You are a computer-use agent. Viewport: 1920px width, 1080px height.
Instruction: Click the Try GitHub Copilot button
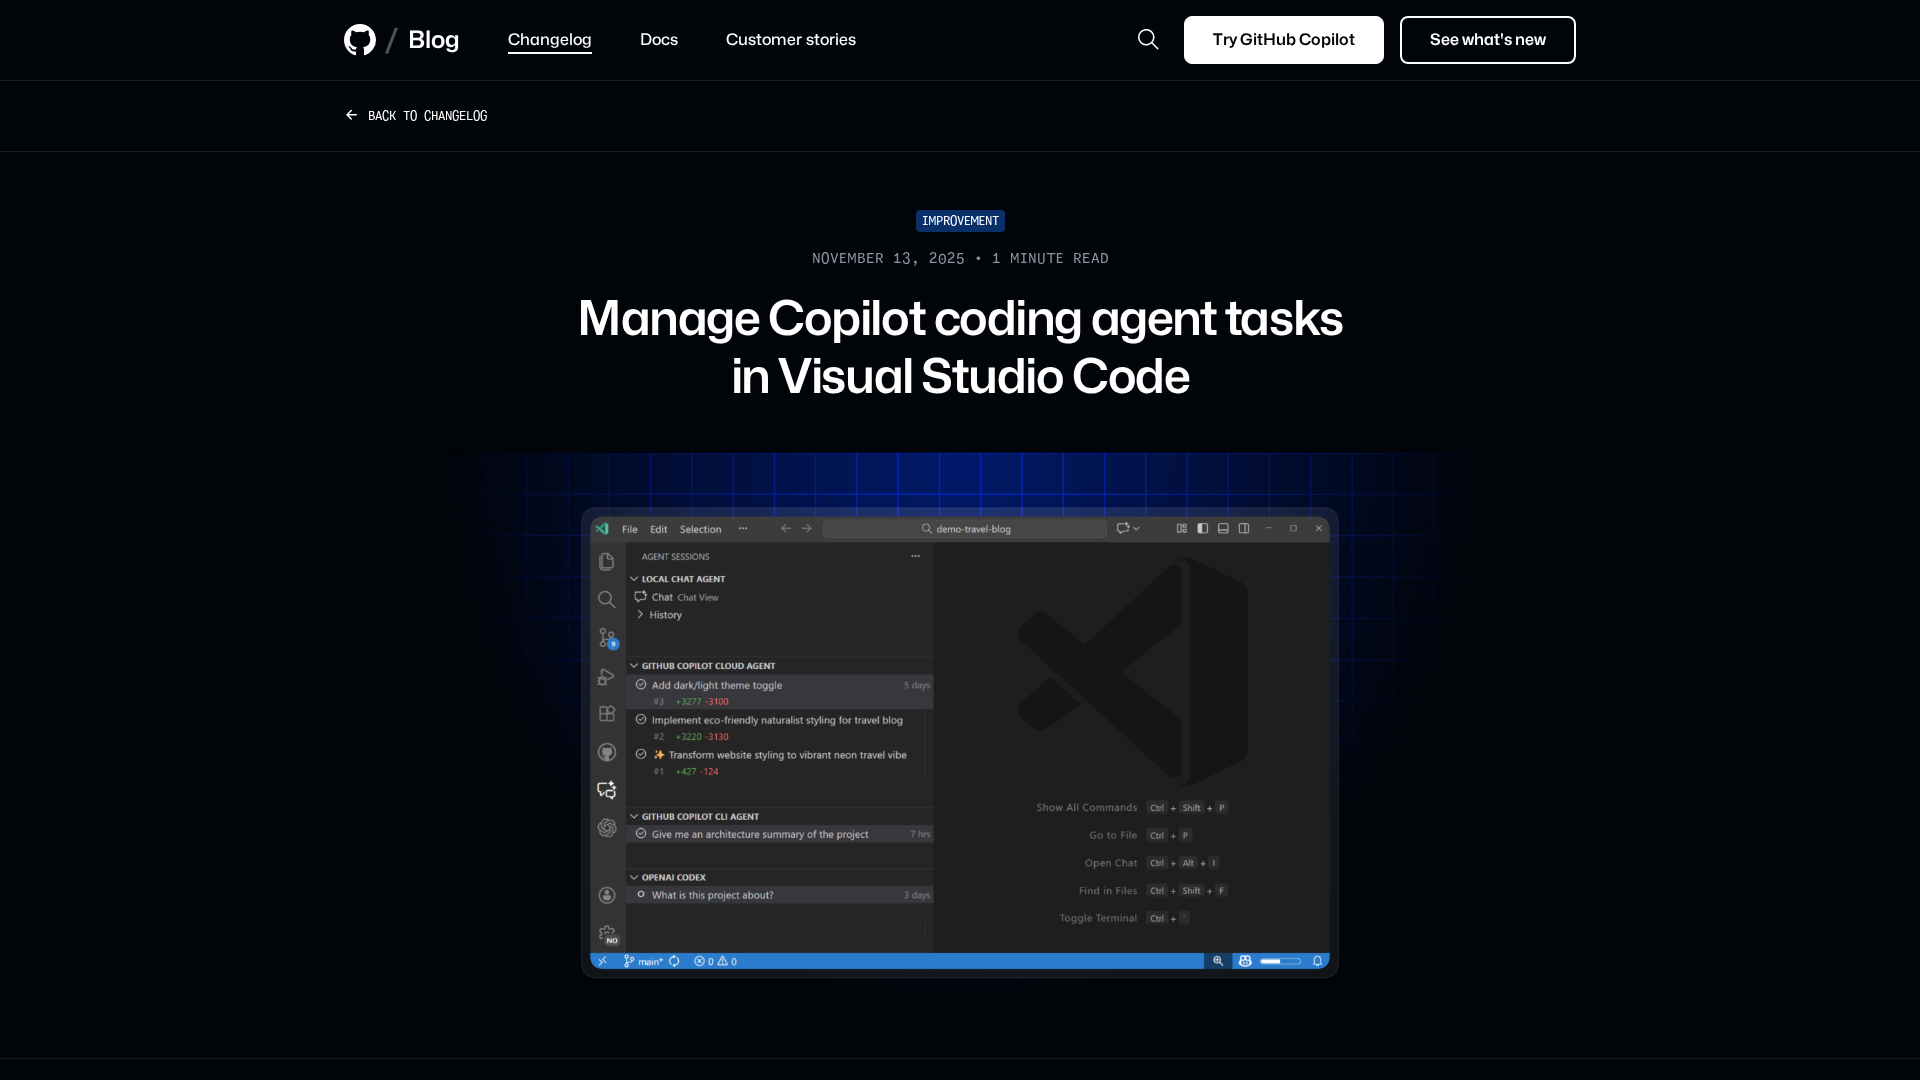pyautogui.click(x=1283, y=40)
